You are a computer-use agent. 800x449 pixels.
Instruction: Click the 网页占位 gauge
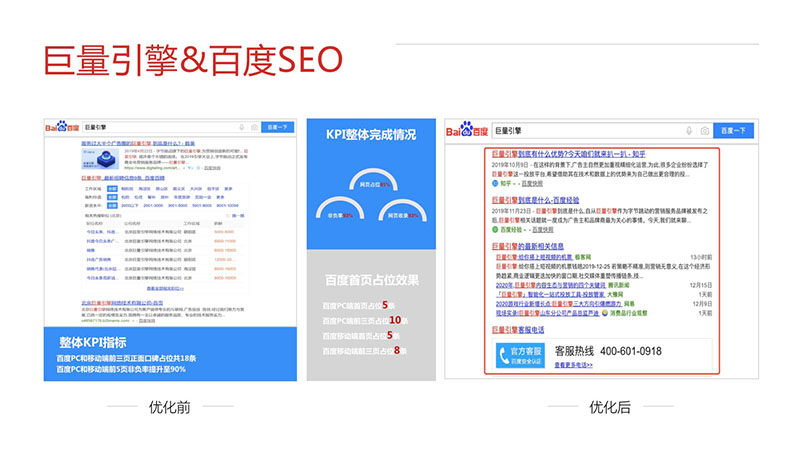(373, 180)
